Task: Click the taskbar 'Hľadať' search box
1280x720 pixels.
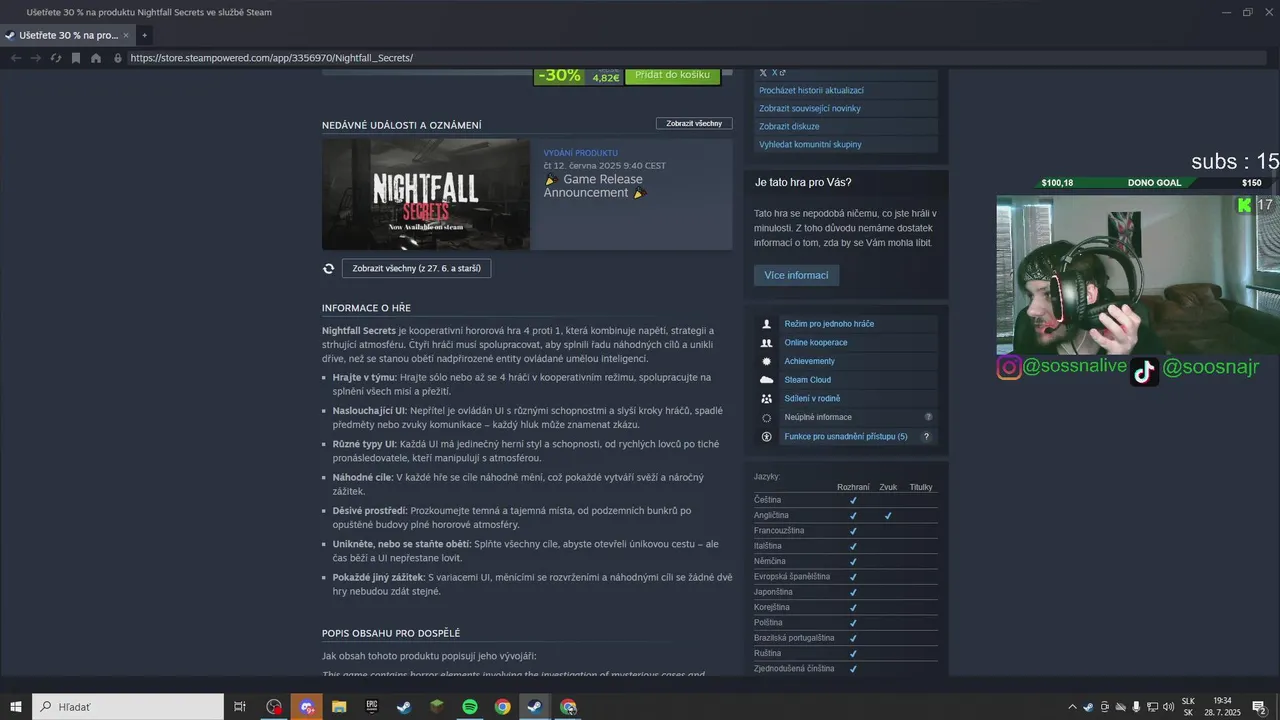Action: (128, 707)
